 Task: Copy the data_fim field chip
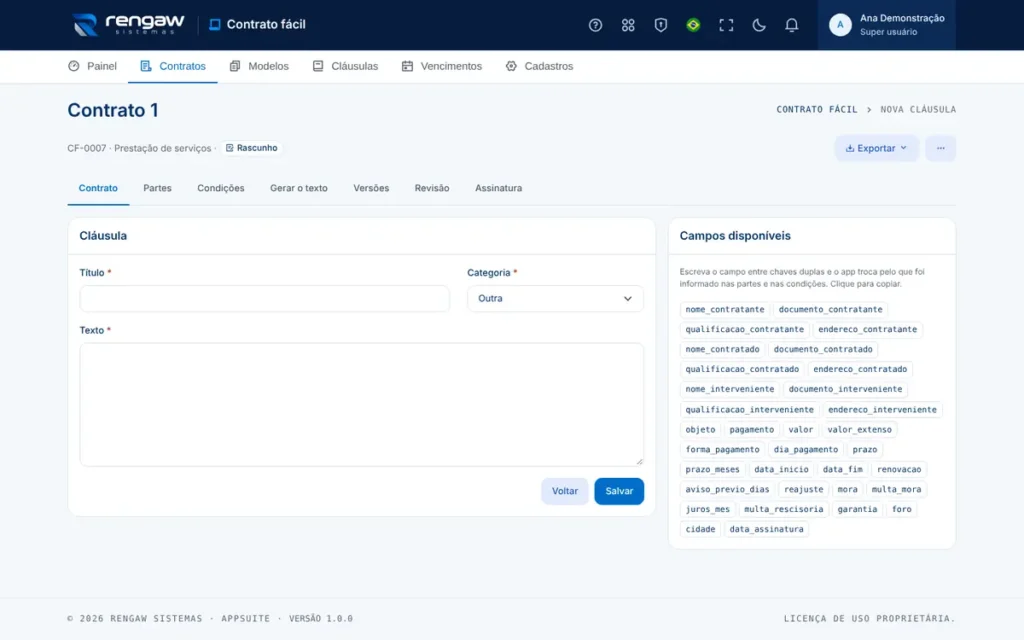(842, 470)
